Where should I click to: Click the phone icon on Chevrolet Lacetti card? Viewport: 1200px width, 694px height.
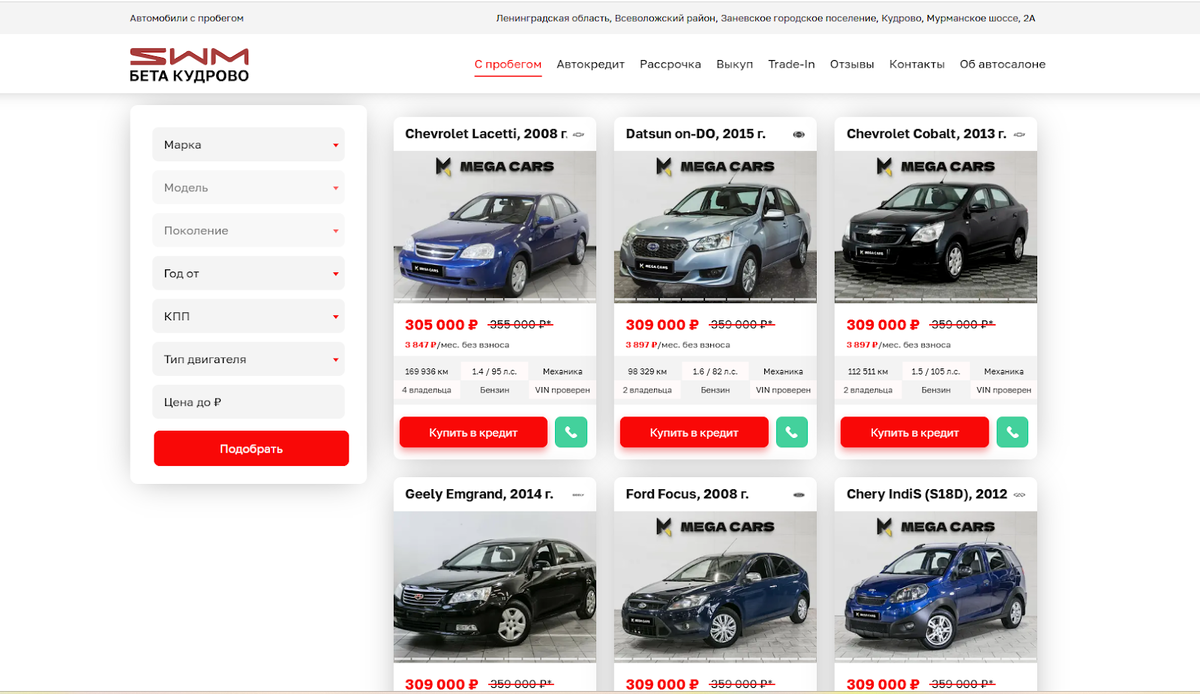571,433
